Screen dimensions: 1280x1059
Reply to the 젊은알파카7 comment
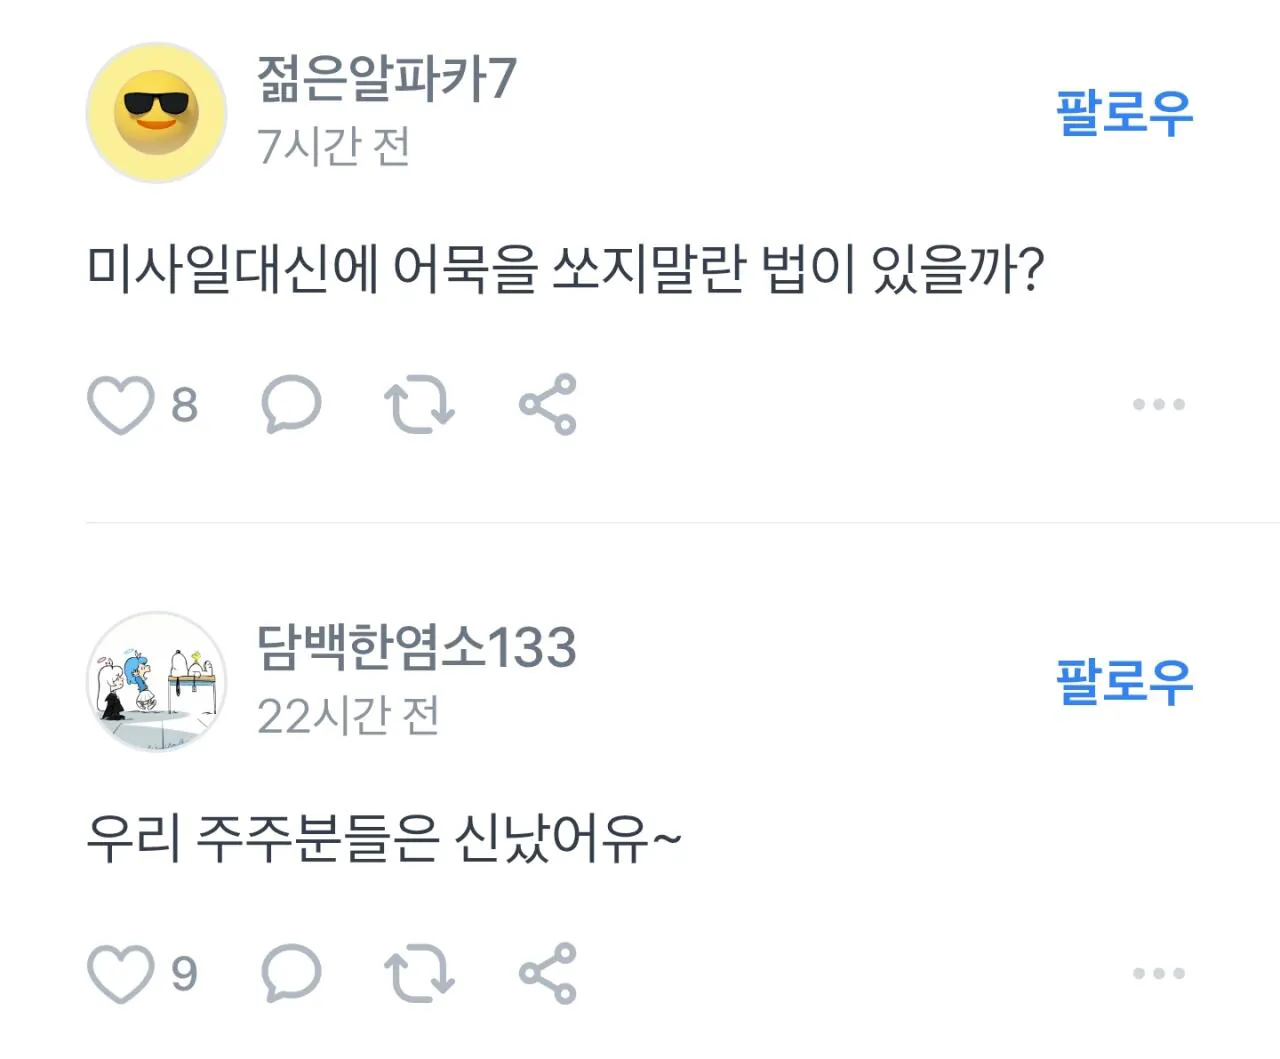291,405
